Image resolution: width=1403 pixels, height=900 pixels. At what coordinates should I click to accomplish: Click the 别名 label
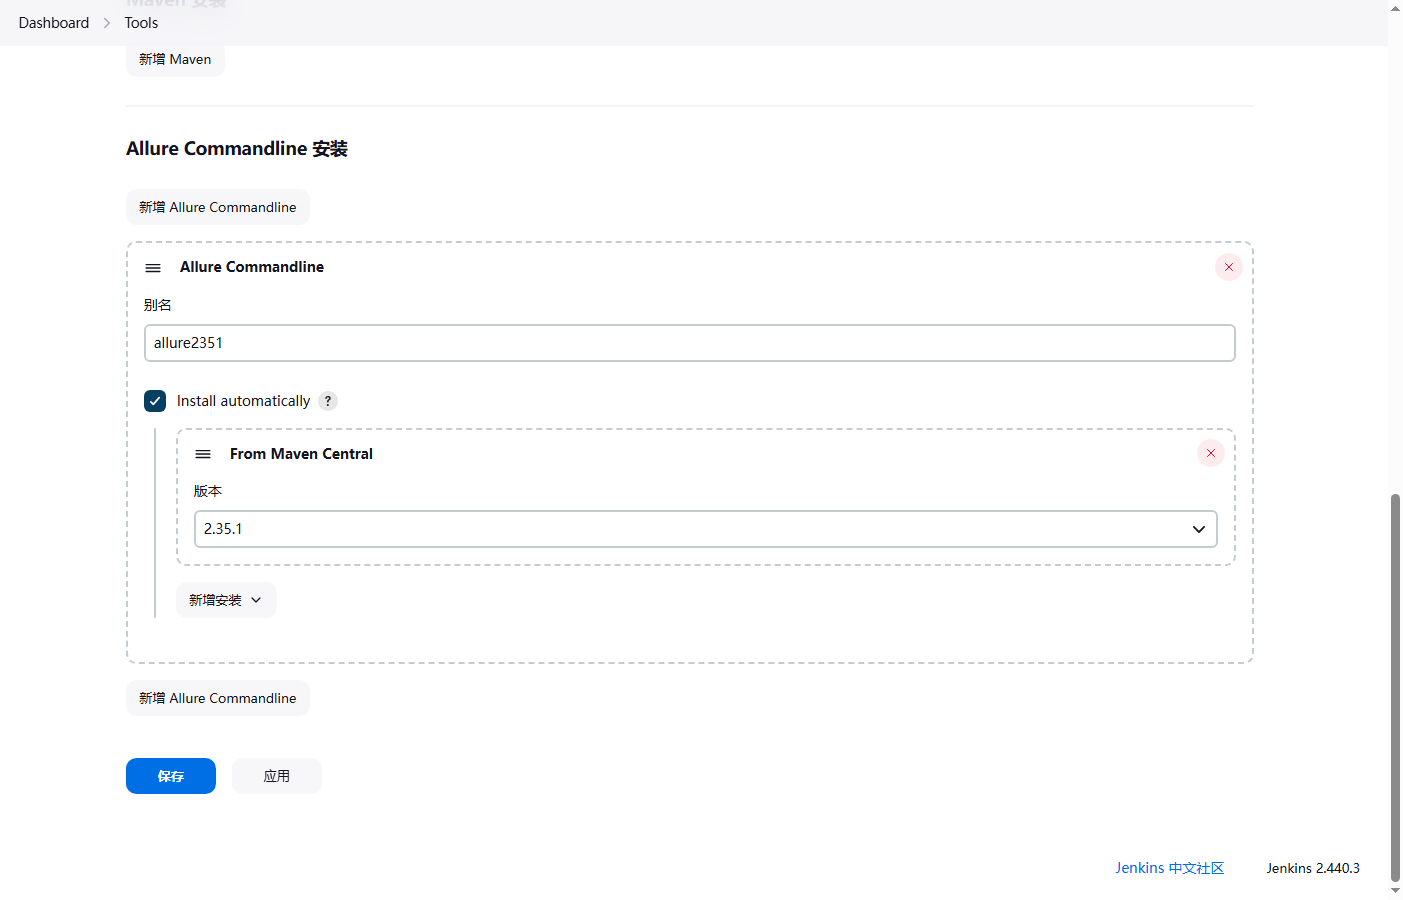point(158,305)
